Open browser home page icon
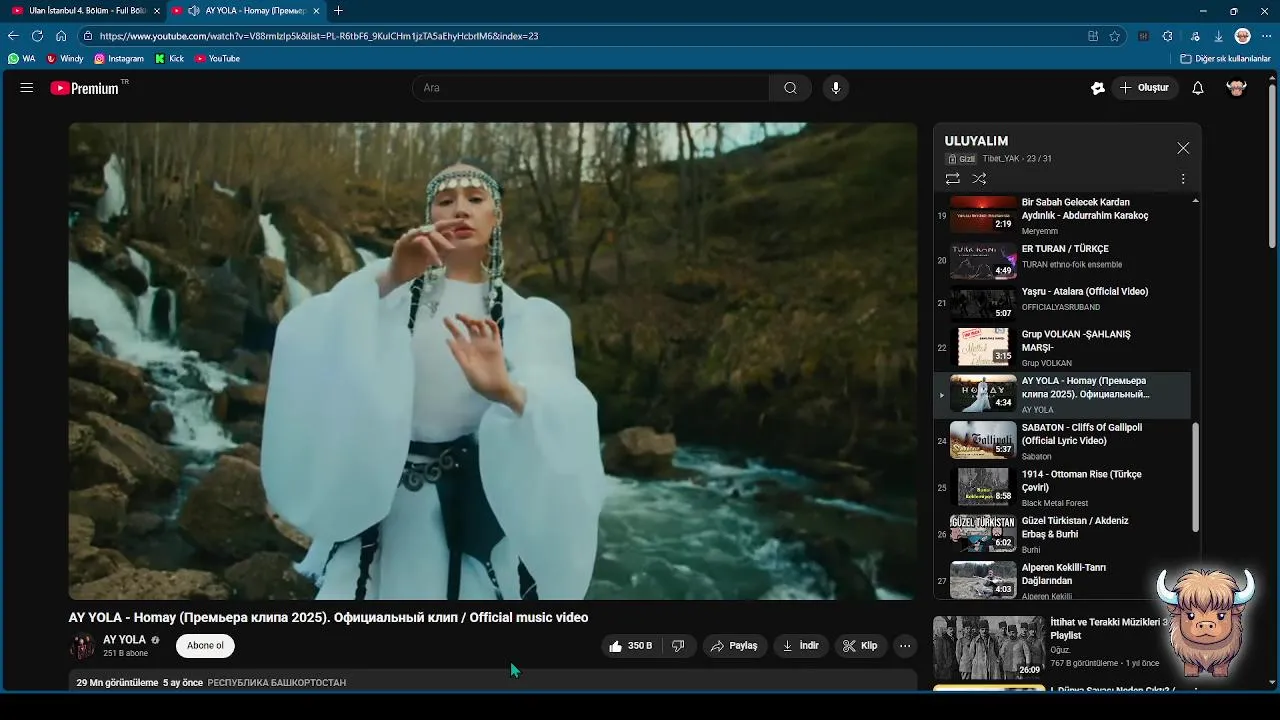Image resolution: width=1280 pixels, height=720 pixels. click(x=61, y=36)
